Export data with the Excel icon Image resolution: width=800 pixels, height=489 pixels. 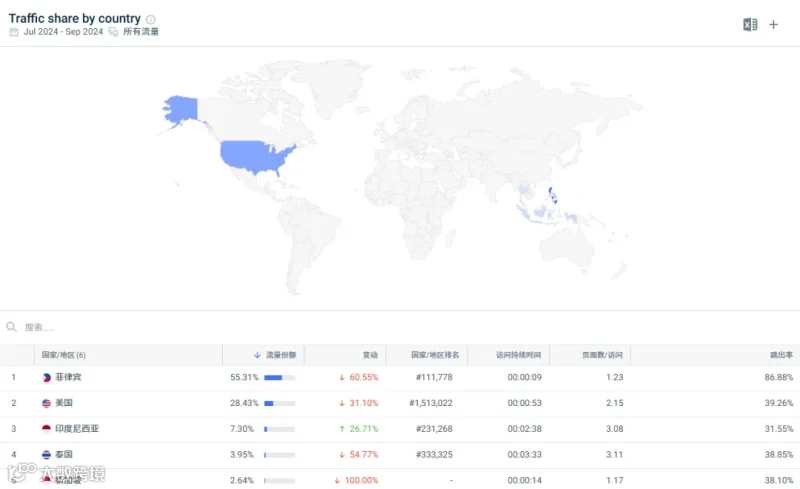coord(750,25)
